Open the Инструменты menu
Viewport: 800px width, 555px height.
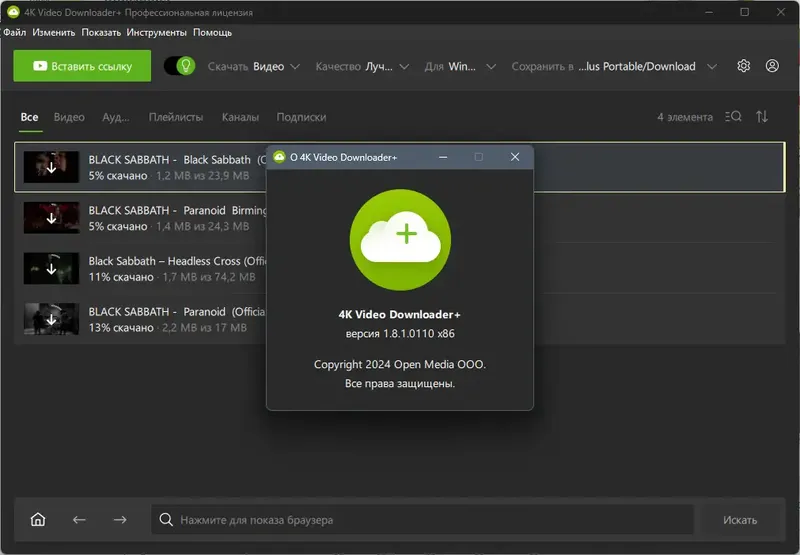tap(157, 33)
